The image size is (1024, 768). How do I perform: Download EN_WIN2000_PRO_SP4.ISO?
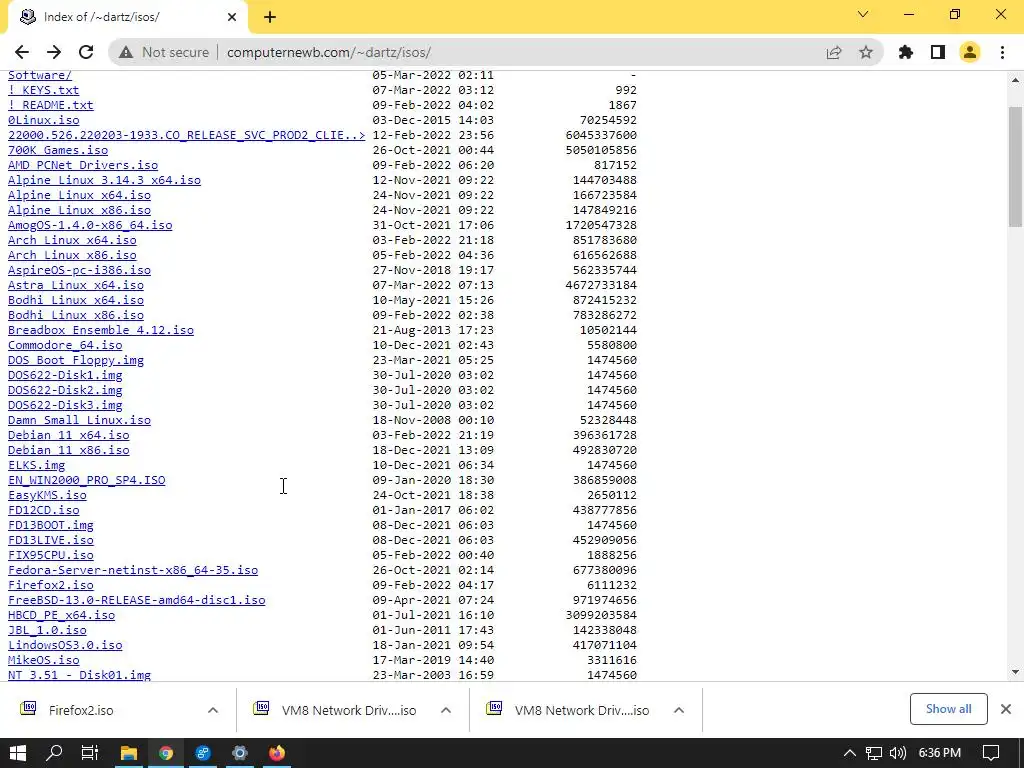[x=87, y=481]
